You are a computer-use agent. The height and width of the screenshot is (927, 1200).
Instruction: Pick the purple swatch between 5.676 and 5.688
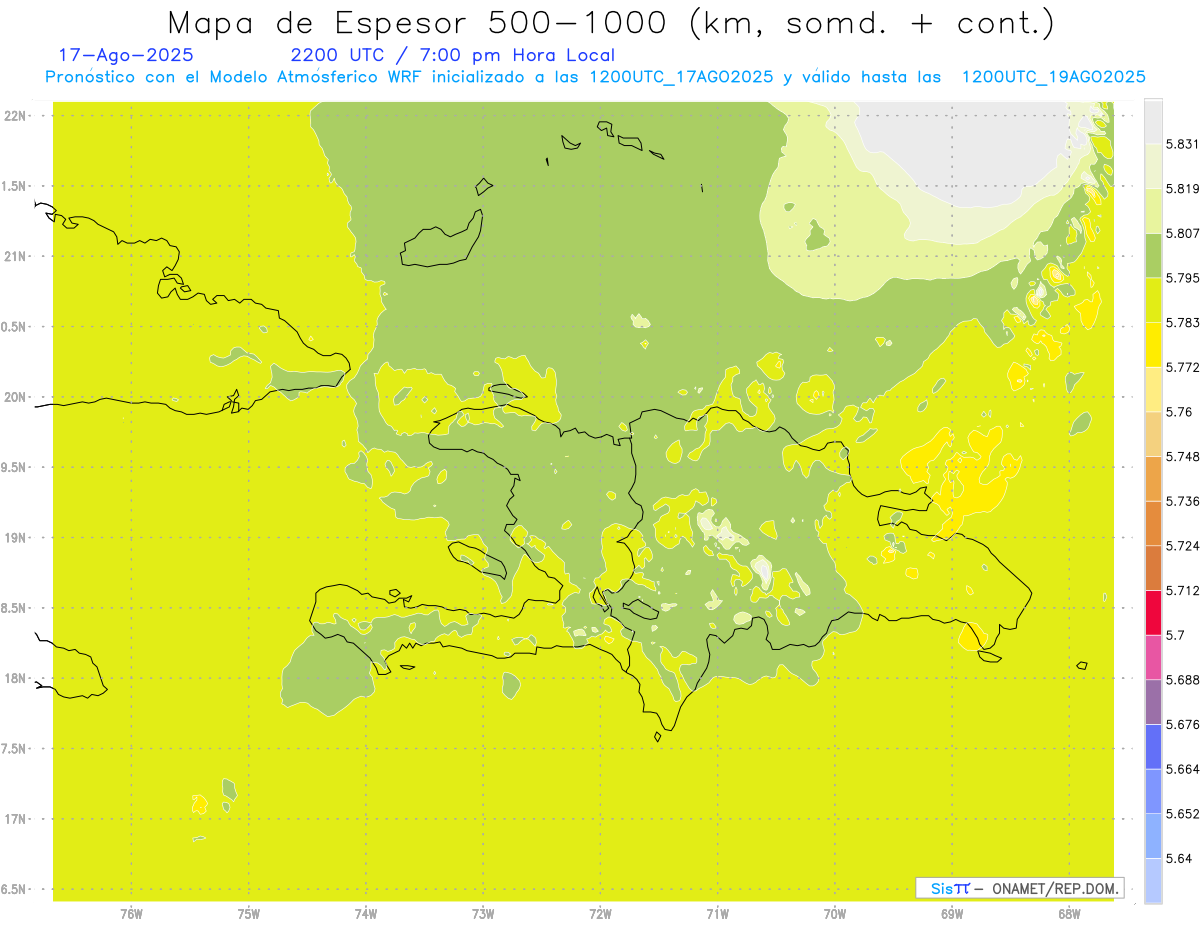pos(1153,702)
